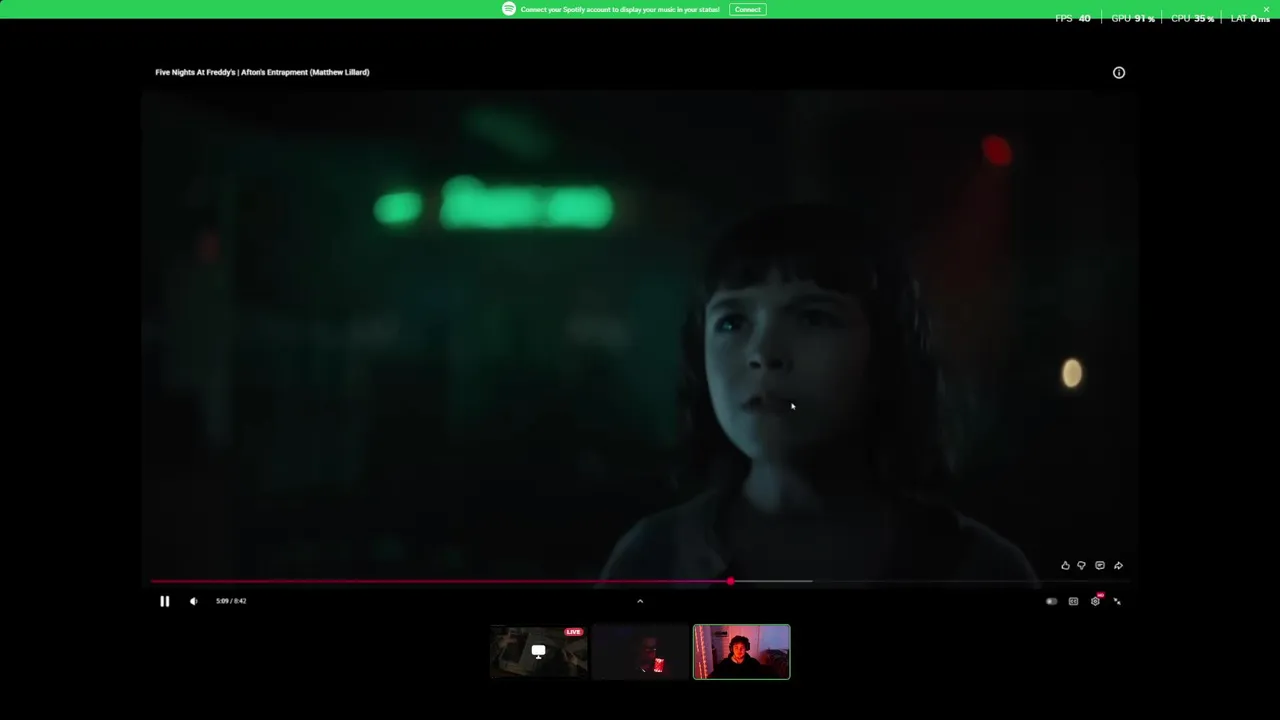This screenshot has height=720, width=1280.
Task: Click the red progress bar scrubber
Action: (730, 581)
